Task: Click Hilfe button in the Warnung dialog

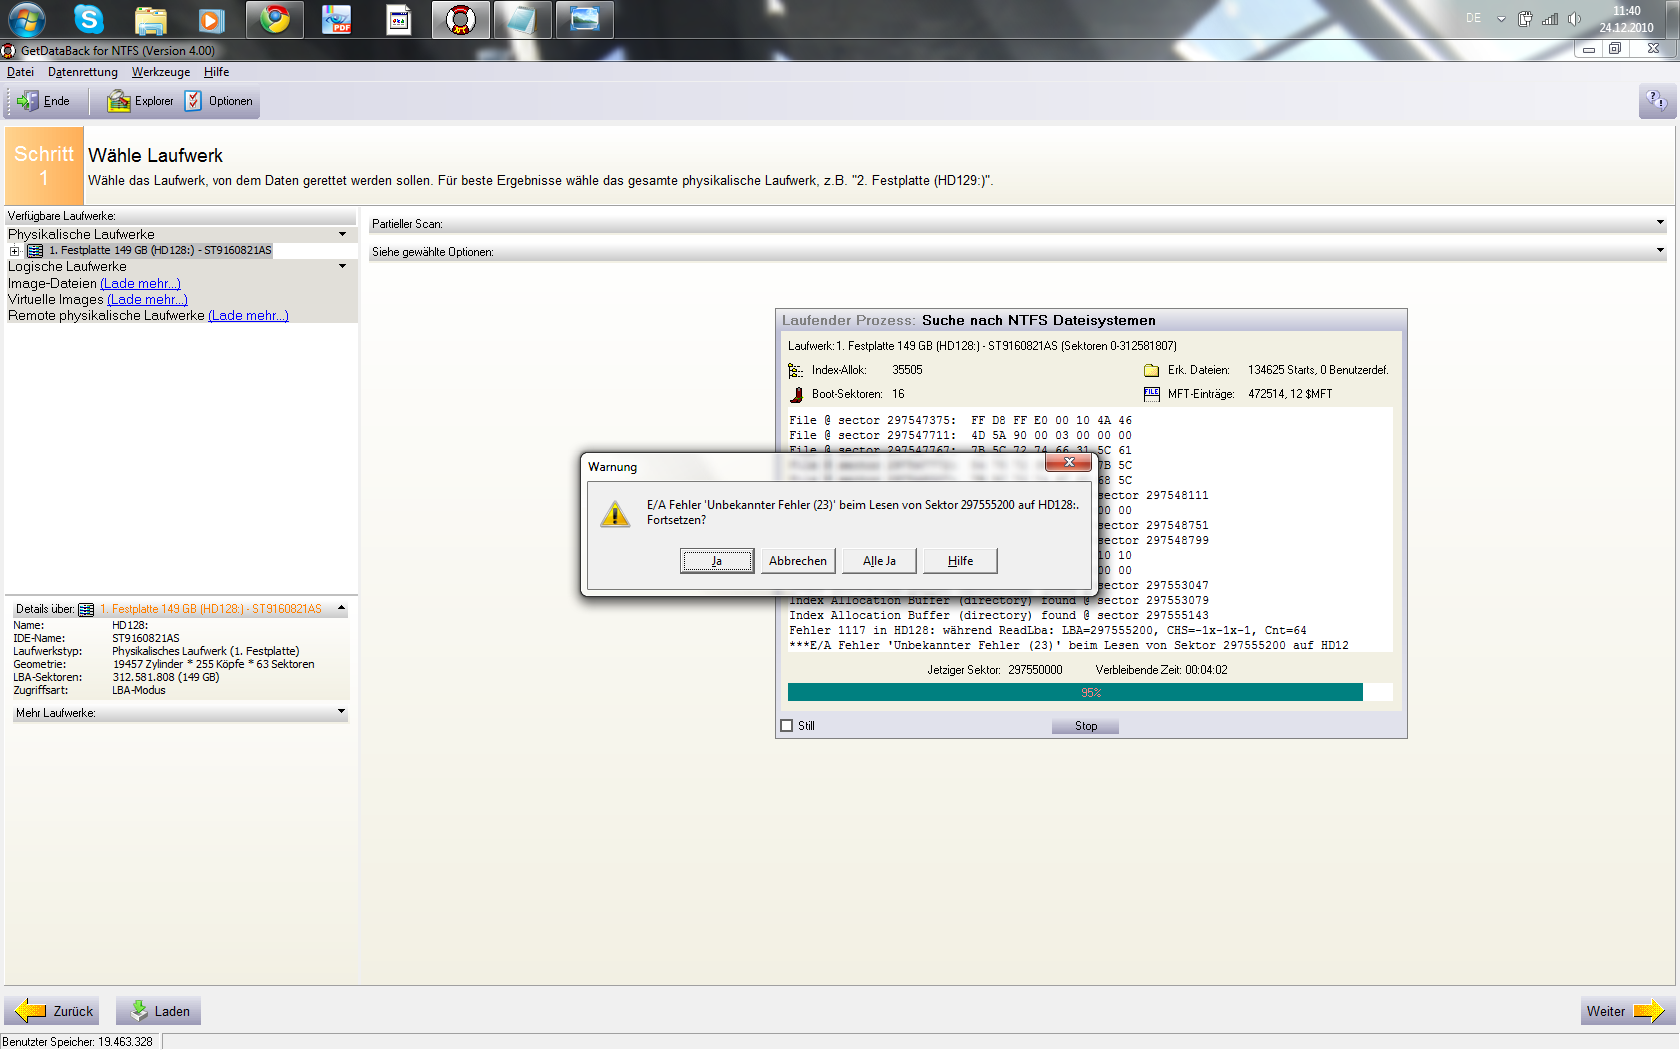Action: tap(961, 561)
